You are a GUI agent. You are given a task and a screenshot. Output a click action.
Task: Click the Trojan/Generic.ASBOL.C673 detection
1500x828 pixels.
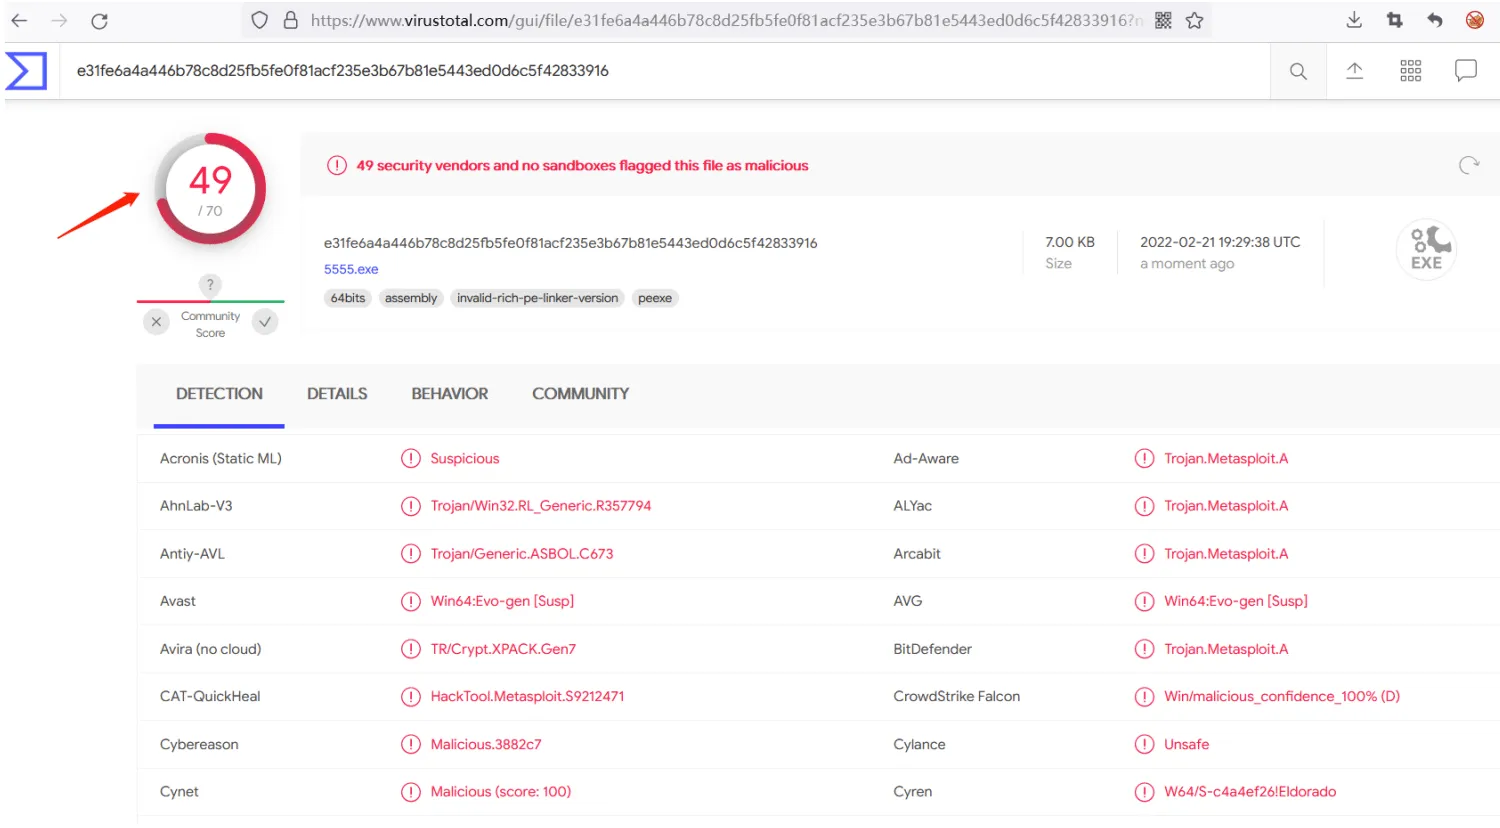(522, 554)
